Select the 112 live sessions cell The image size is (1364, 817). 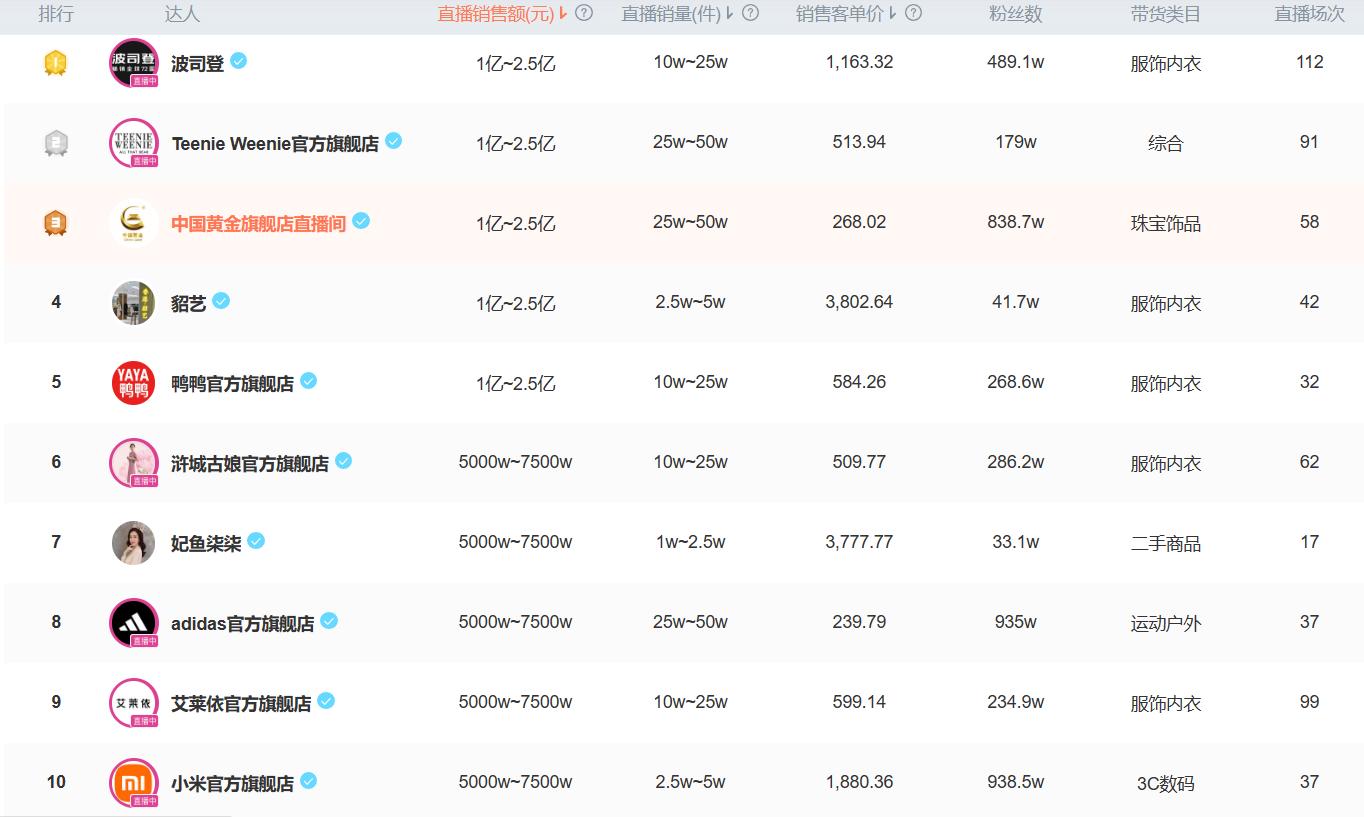click(1309, 62)
